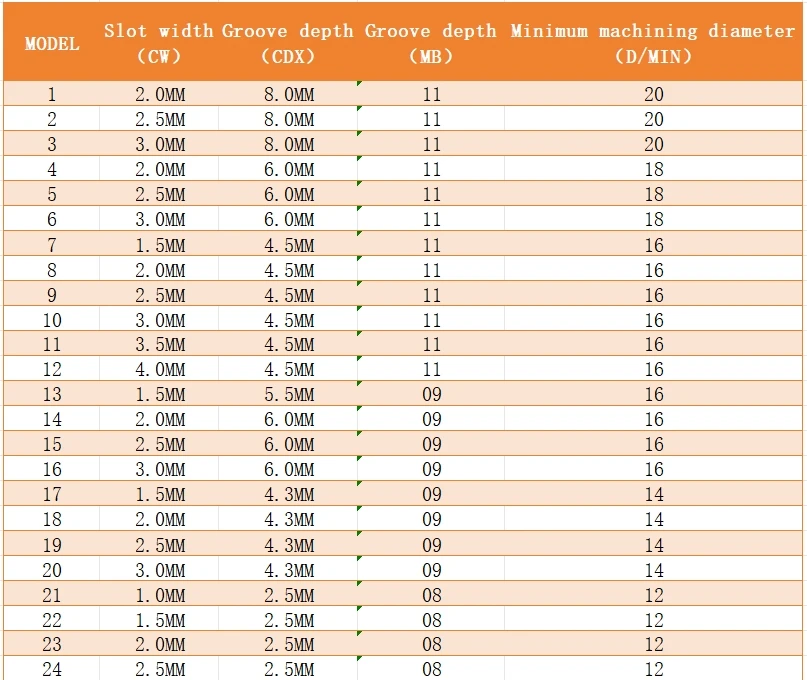The height and width of the screenshot is (680, 807).
Task: Select model number 6 cell
Action: (x=51, y=219)
